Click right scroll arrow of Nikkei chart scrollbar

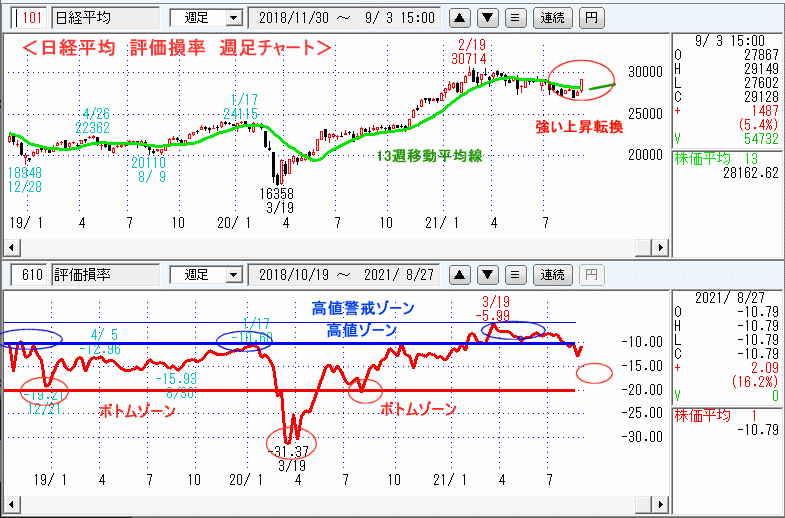click(660, 247)
